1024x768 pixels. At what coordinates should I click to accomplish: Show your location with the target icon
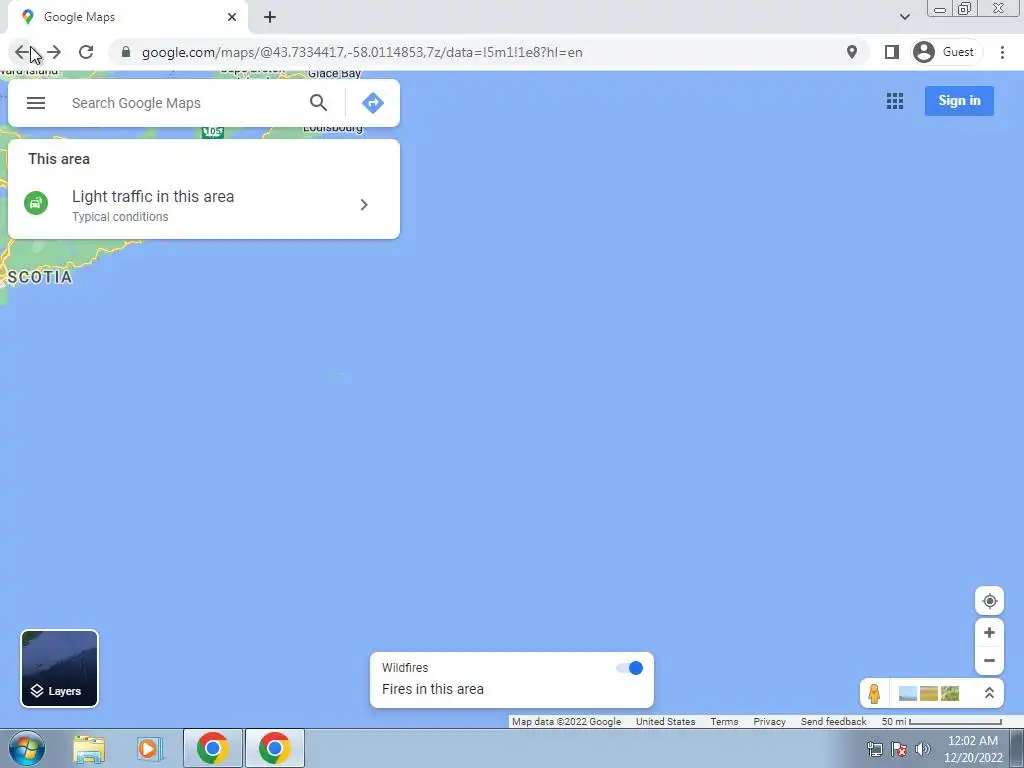coord(989,601)
